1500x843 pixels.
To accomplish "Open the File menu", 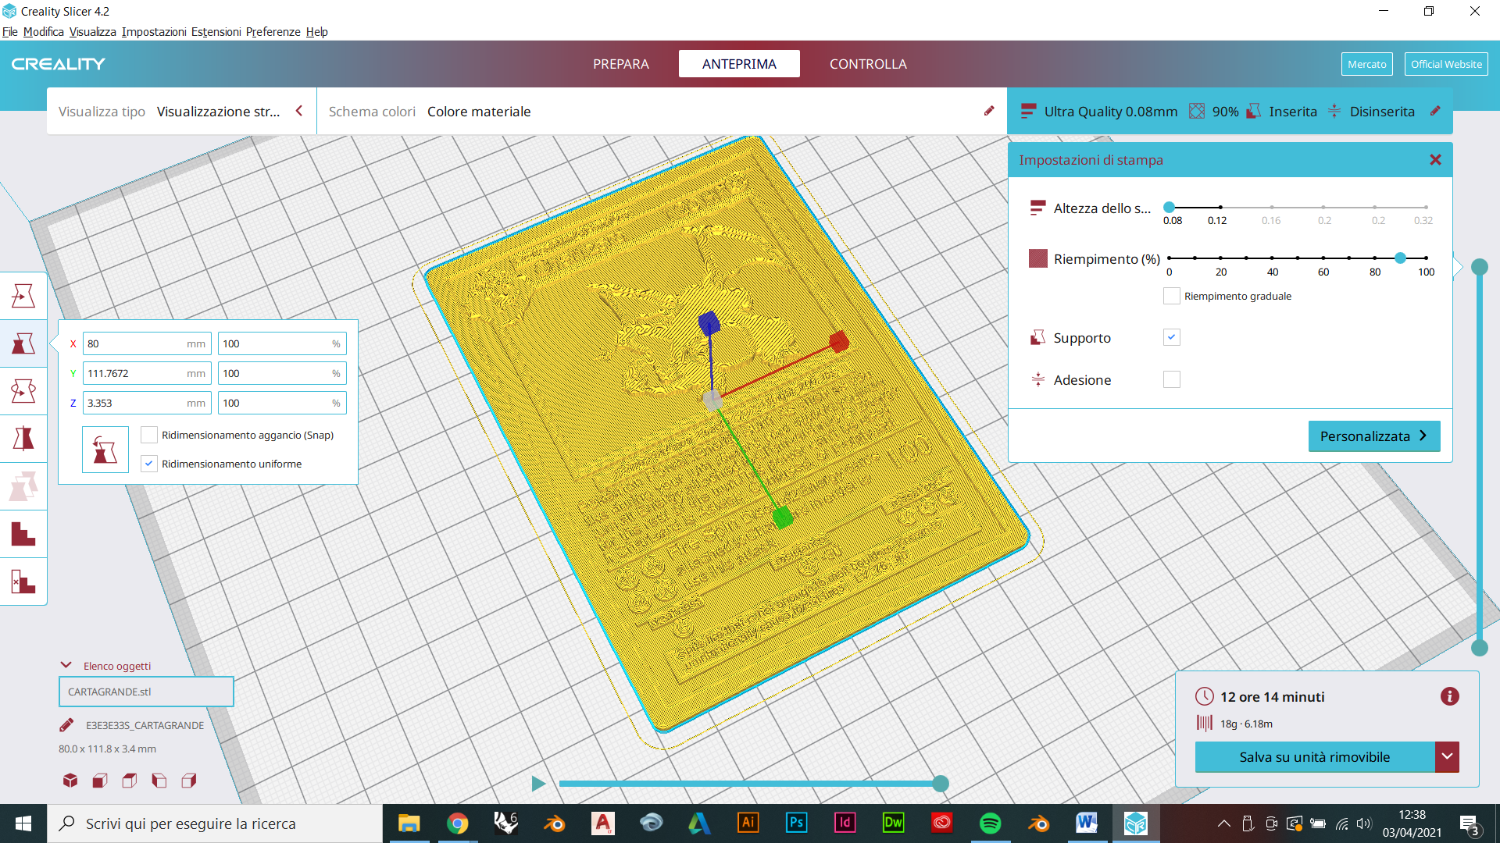I will 10,32.
